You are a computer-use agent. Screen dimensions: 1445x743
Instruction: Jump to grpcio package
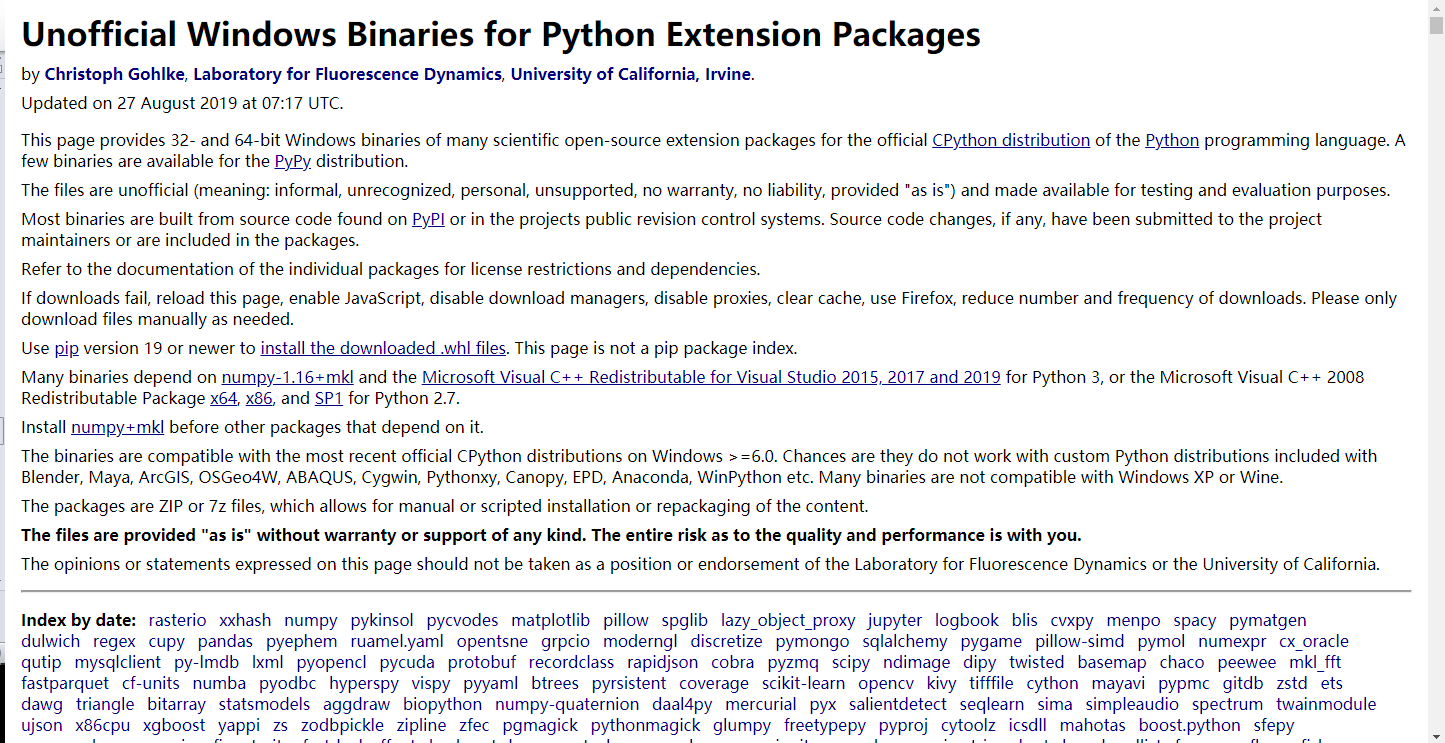point(566,641)
